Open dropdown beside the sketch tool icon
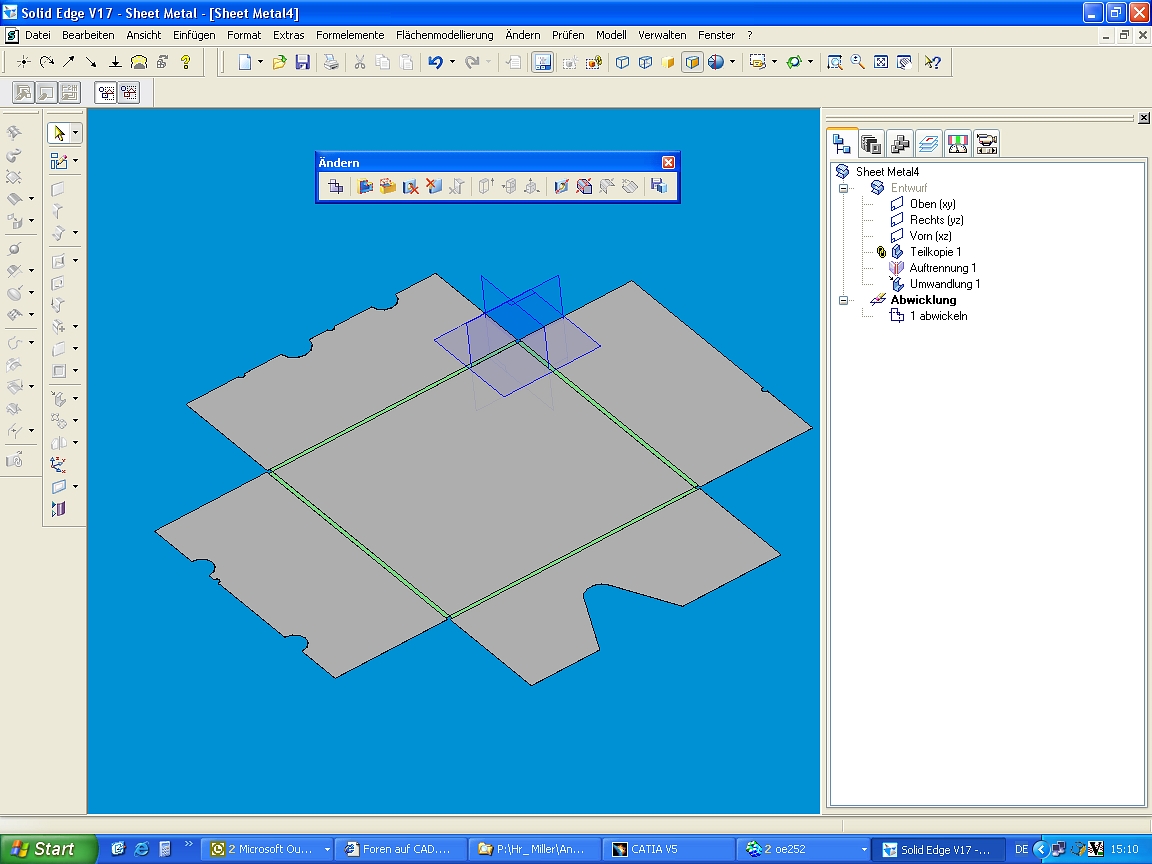 click(x=76, y=161)
